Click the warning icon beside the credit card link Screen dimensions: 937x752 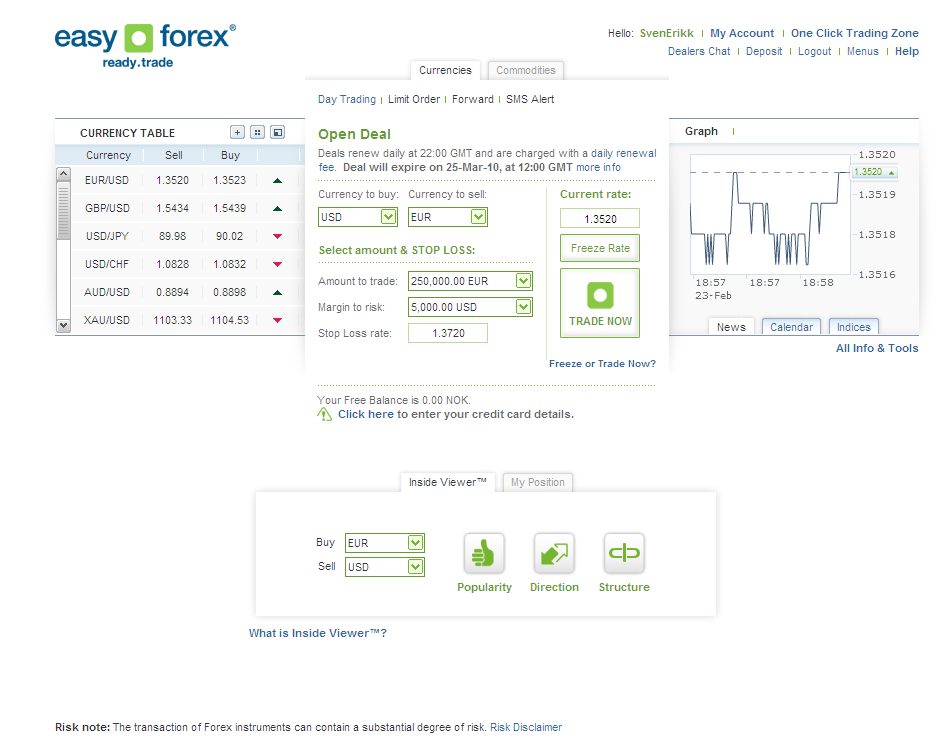point(324,414)
